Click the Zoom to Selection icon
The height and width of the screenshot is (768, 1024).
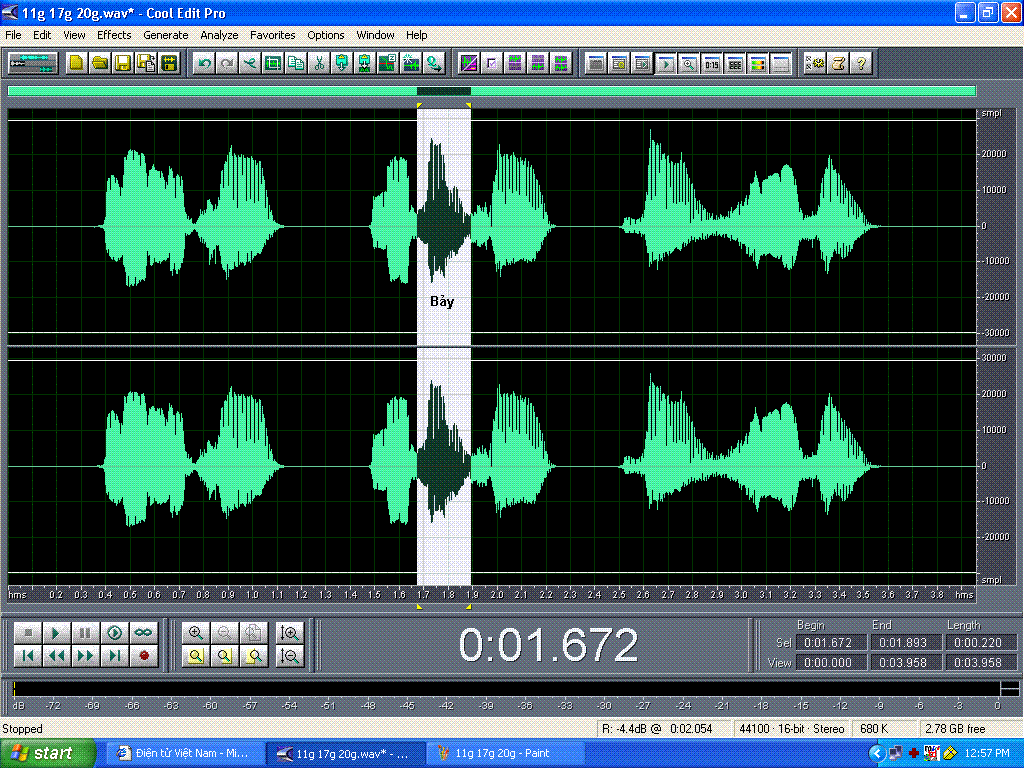(x=195, y=655)
